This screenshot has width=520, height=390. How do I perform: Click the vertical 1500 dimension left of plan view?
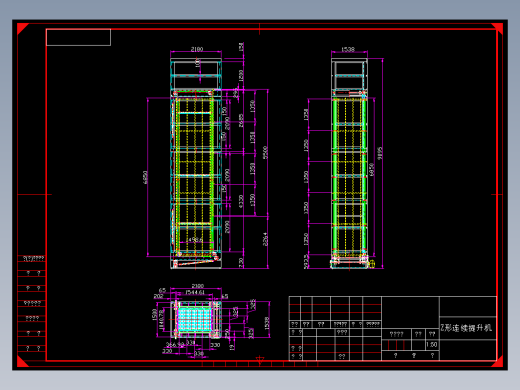(154, 315)
